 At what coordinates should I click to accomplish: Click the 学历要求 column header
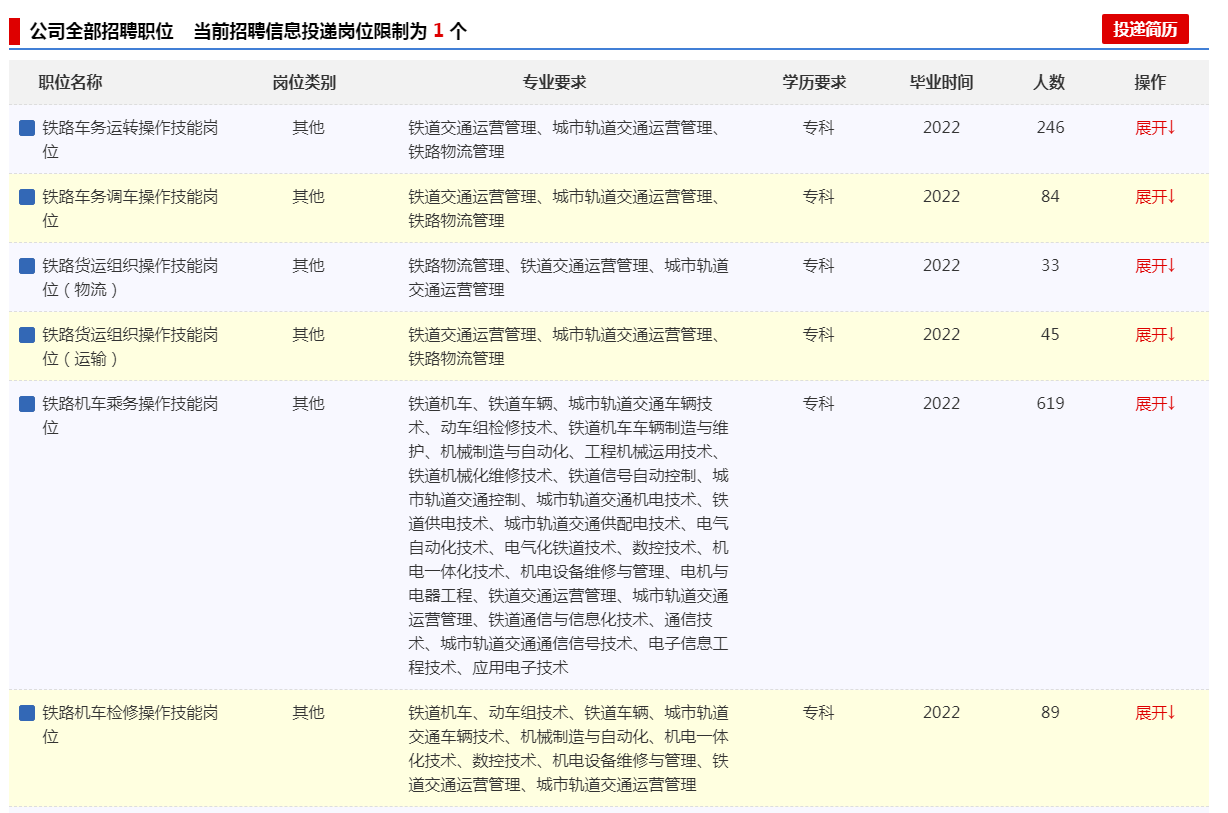(814, 83)
